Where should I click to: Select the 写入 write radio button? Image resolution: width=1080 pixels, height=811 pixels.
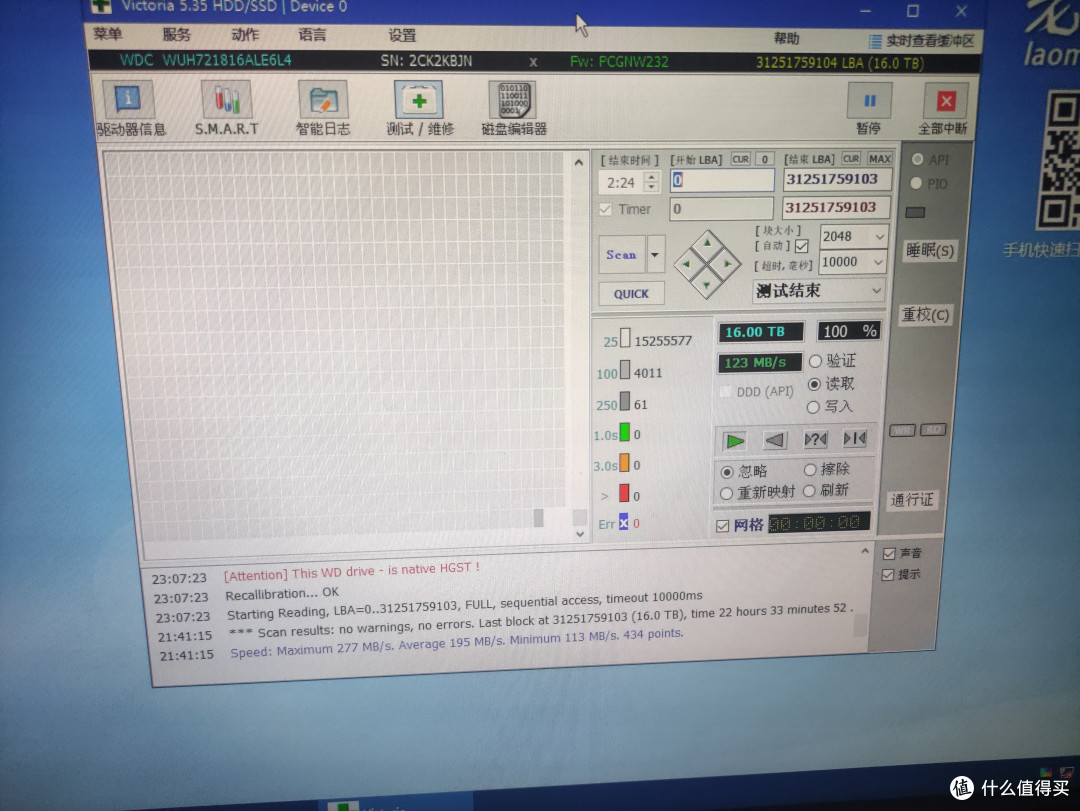(x=813, y=407)
